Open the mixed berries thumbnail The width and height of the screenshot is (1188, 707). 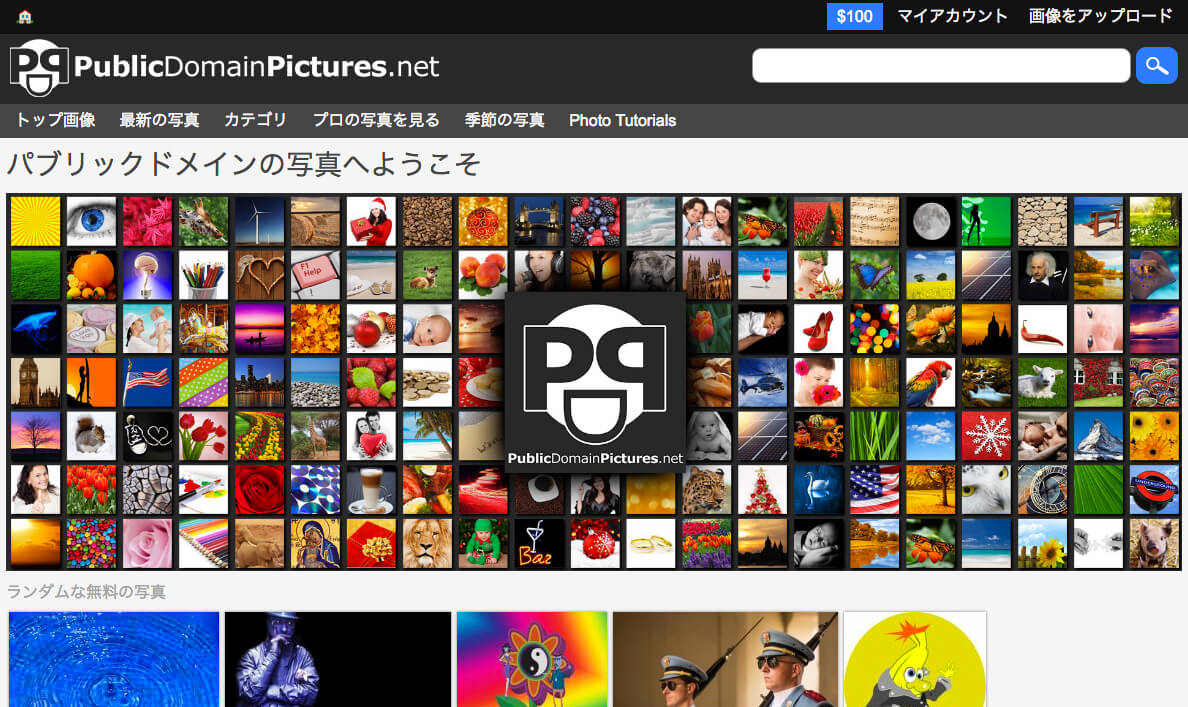[x=596, y=221]
